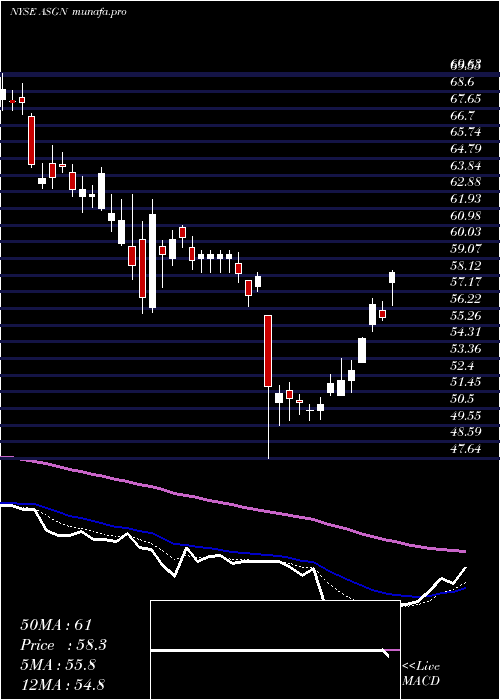Select the 55.26 price axis label
Viewport: 500px width, 700px height.
point(465,316)
